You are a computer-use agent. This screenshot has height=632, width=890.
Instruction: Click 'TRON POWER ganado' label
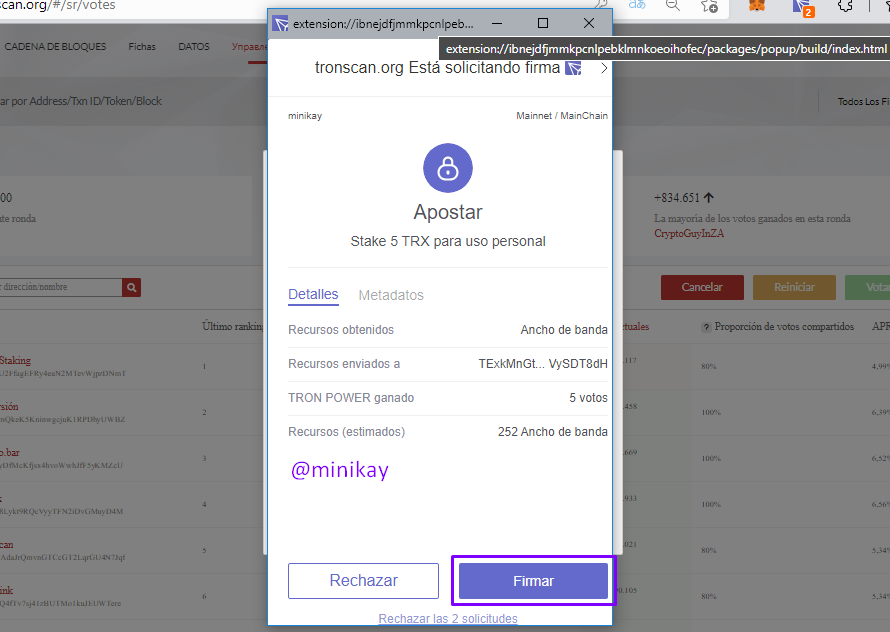click(351, 398)
